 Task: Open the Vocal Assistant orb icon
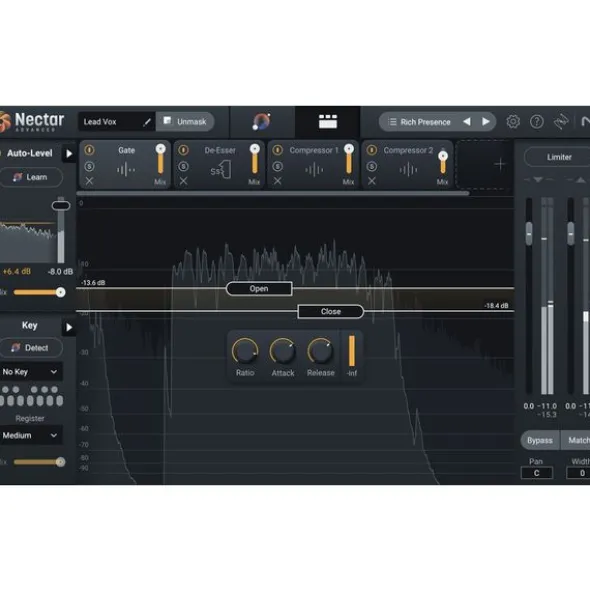[x=262, y=121]
